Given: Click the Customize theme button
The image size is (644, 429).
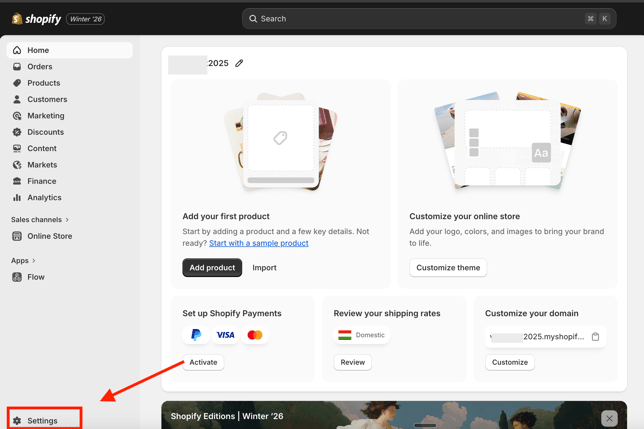Looking at the screenshot, I should pos(448,268).
